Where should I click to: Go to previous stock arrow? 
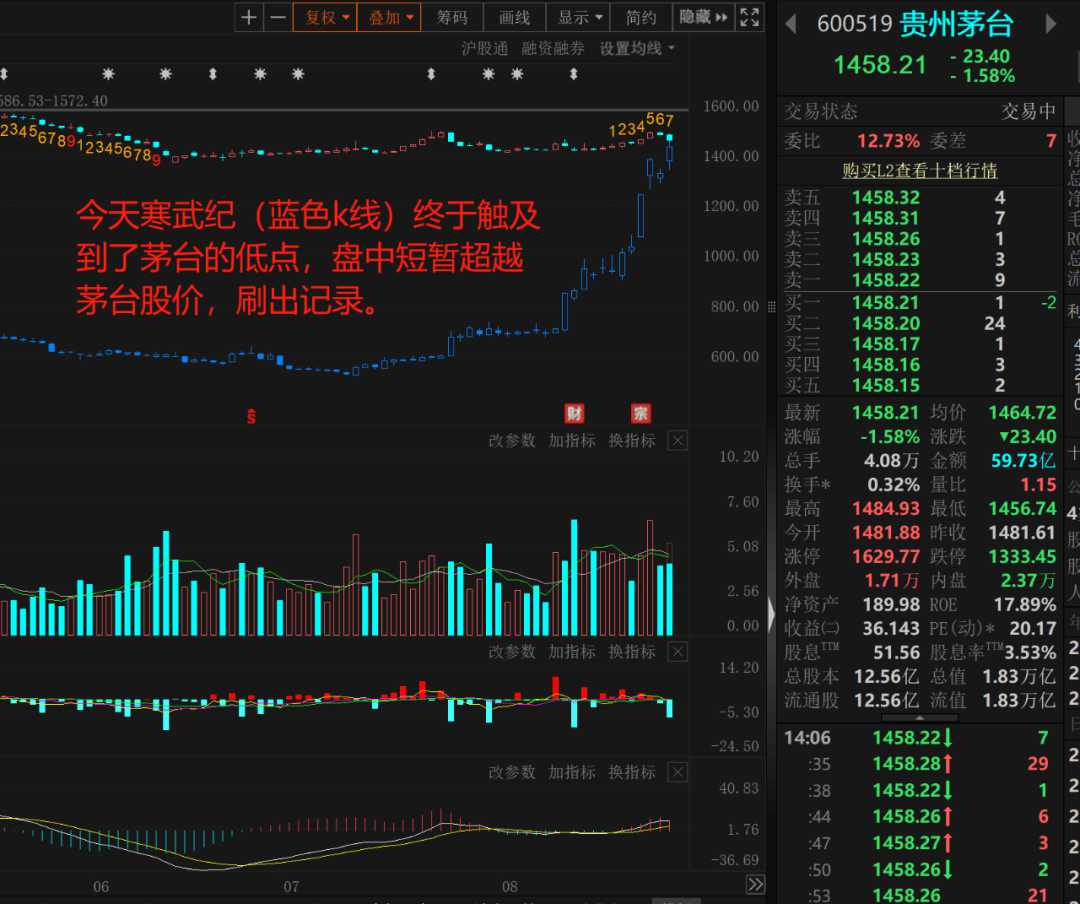point(791,24)
